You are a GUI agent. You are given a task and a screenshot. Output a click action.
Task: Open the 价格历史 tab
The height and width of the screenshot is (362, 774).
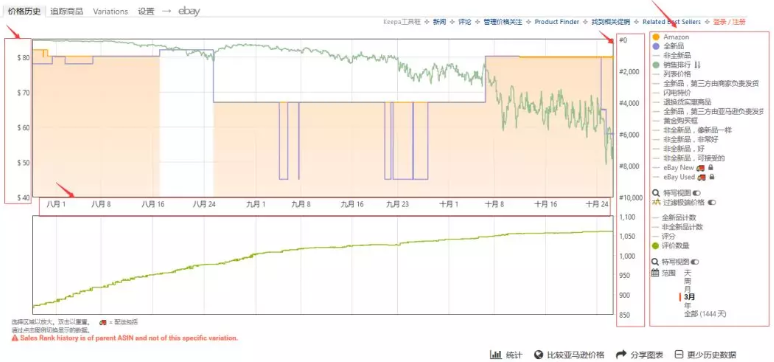click(x=24, y=11)
